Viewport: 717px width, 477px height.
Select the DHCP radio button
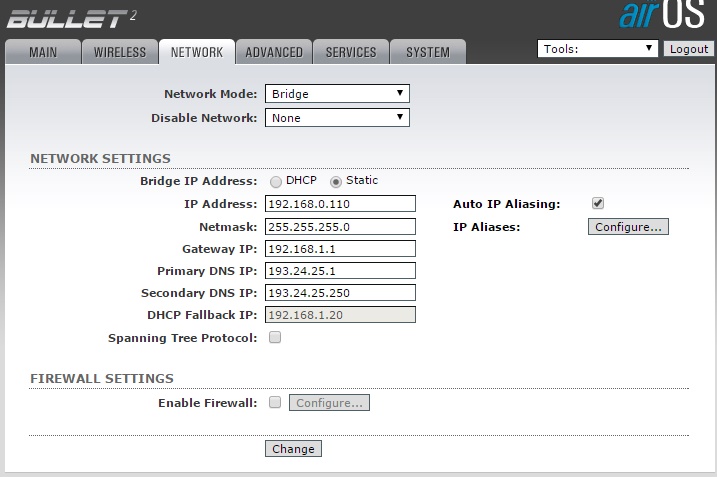pyautogui.click(x=276, y=181)
